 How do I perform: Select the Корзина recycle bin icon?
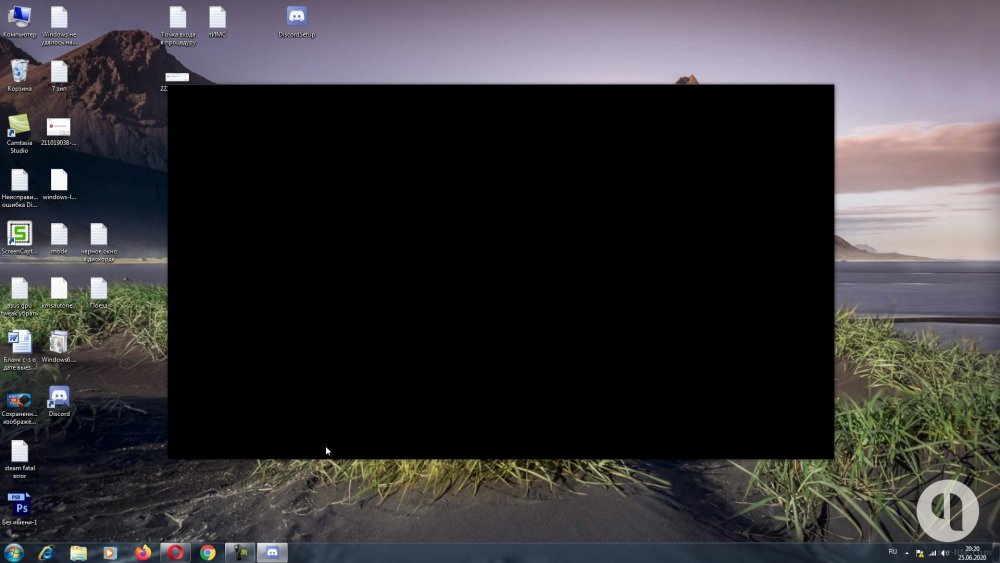point(19,71)
